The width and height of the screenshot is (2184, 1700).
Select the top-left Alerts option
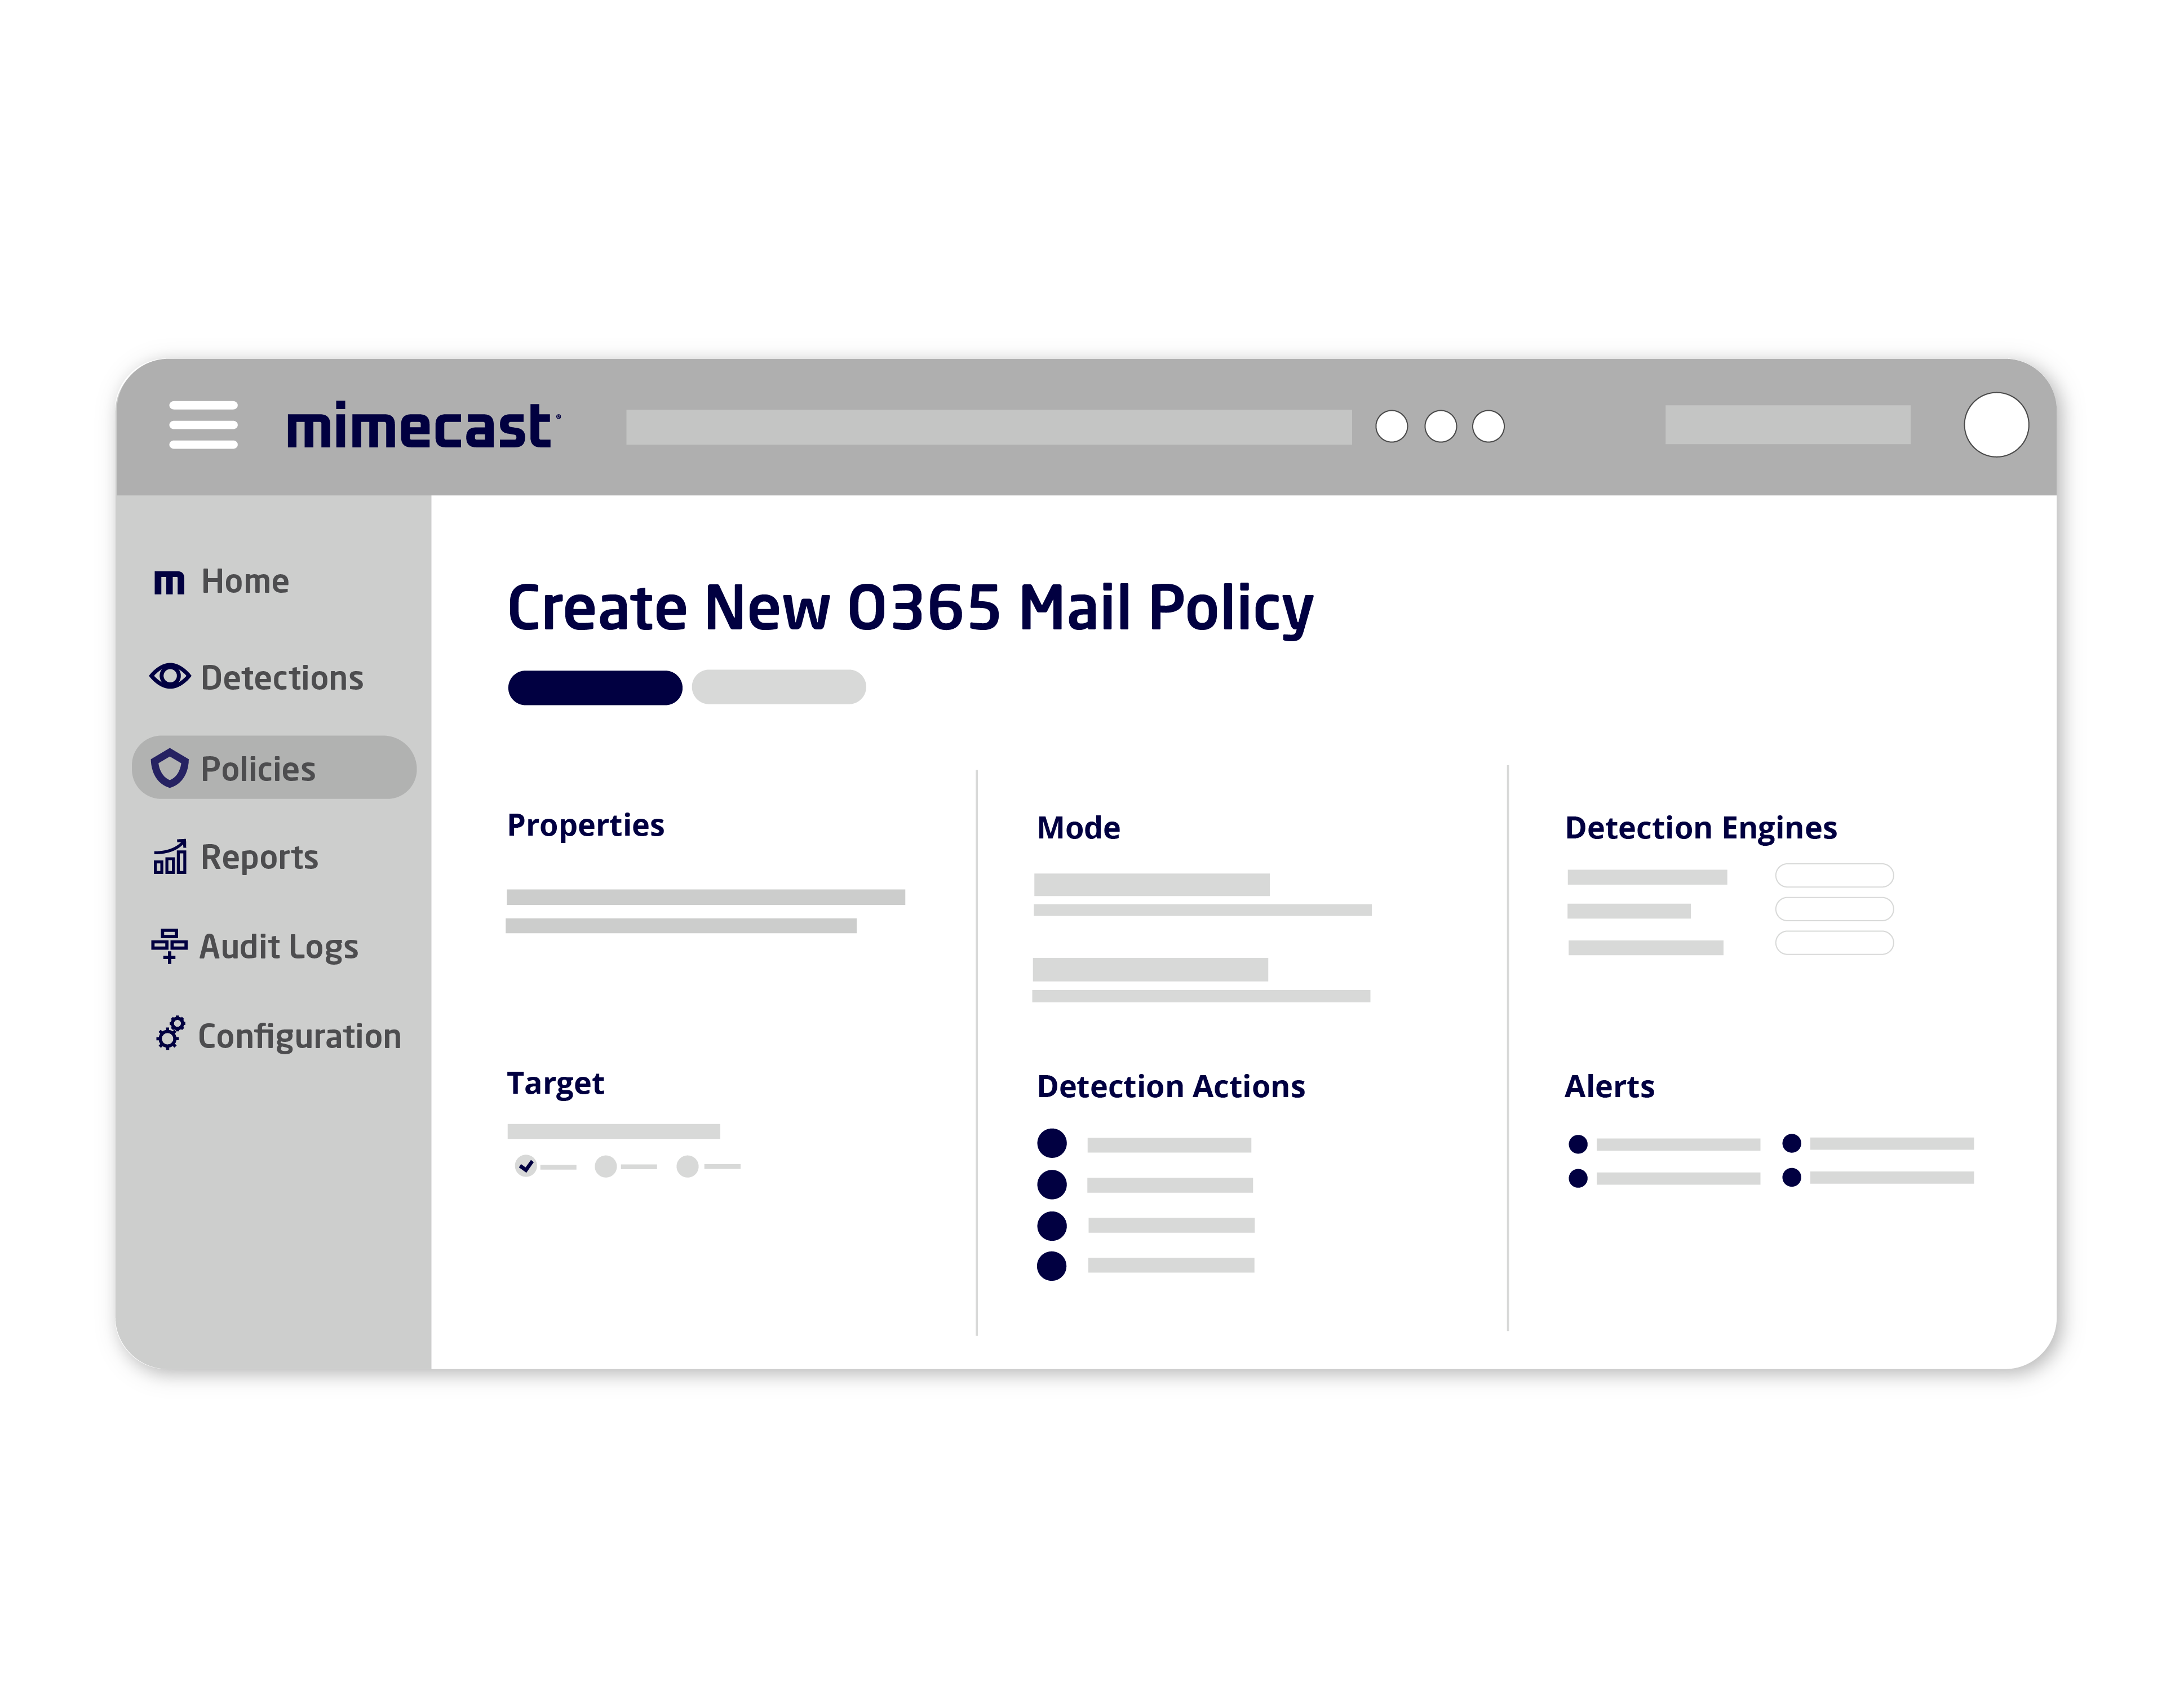pos(1578,1144)
